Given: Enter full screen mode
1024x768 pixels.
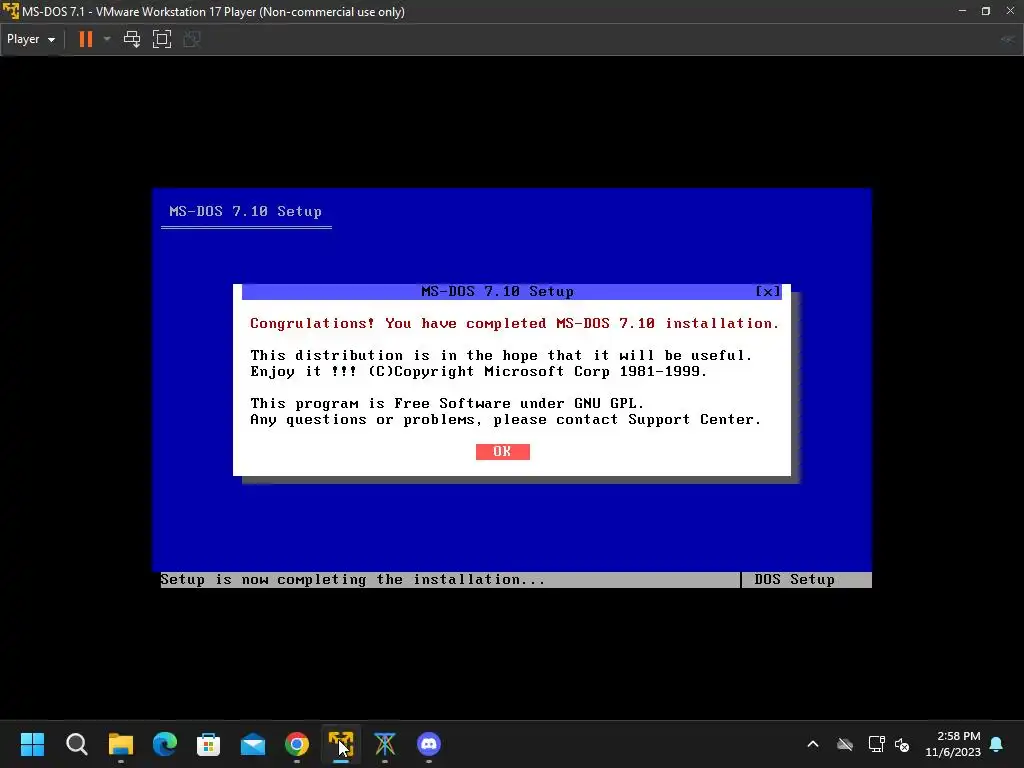Looking at the screenshot, I should [x=162, y=39].
